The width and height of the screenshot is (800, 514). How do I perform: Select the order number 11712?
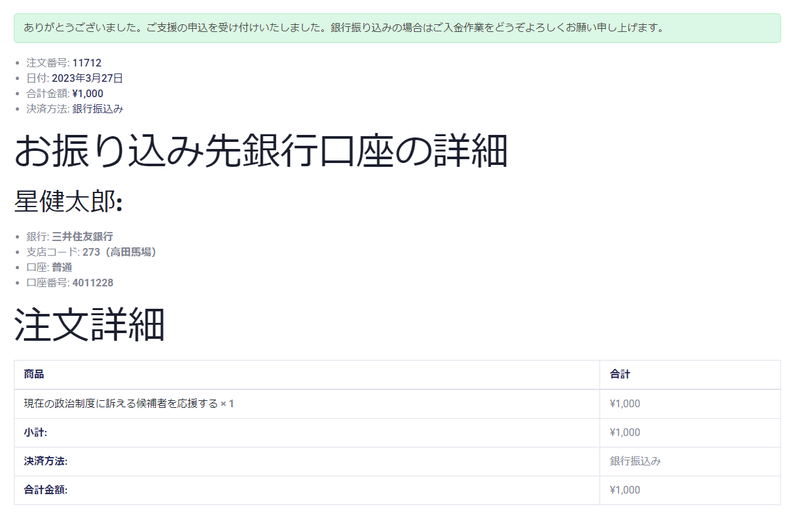click(87, 63)
